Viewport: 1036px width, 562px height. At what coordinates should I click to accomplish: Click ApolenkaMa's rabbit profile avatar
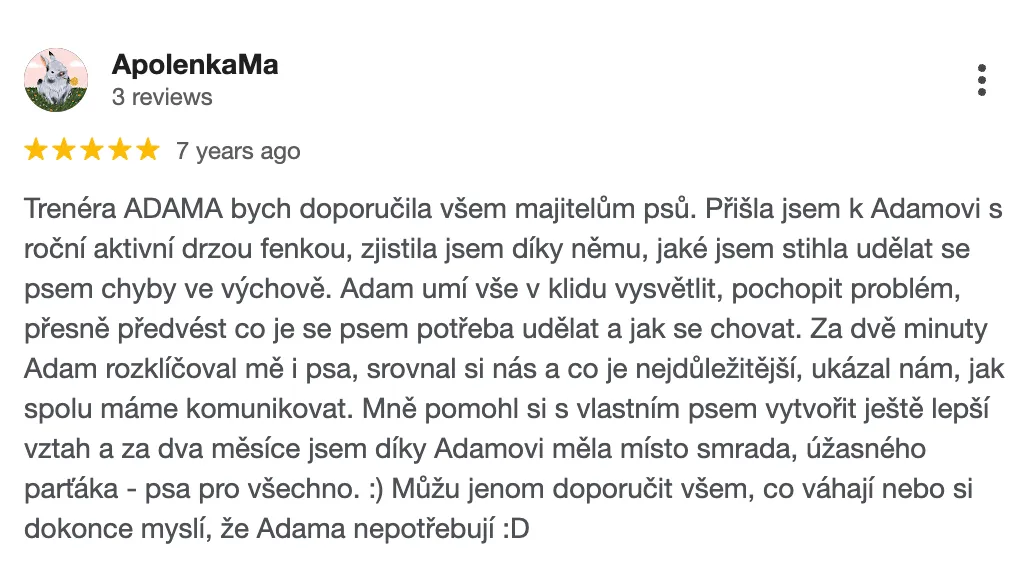[56, 80]
